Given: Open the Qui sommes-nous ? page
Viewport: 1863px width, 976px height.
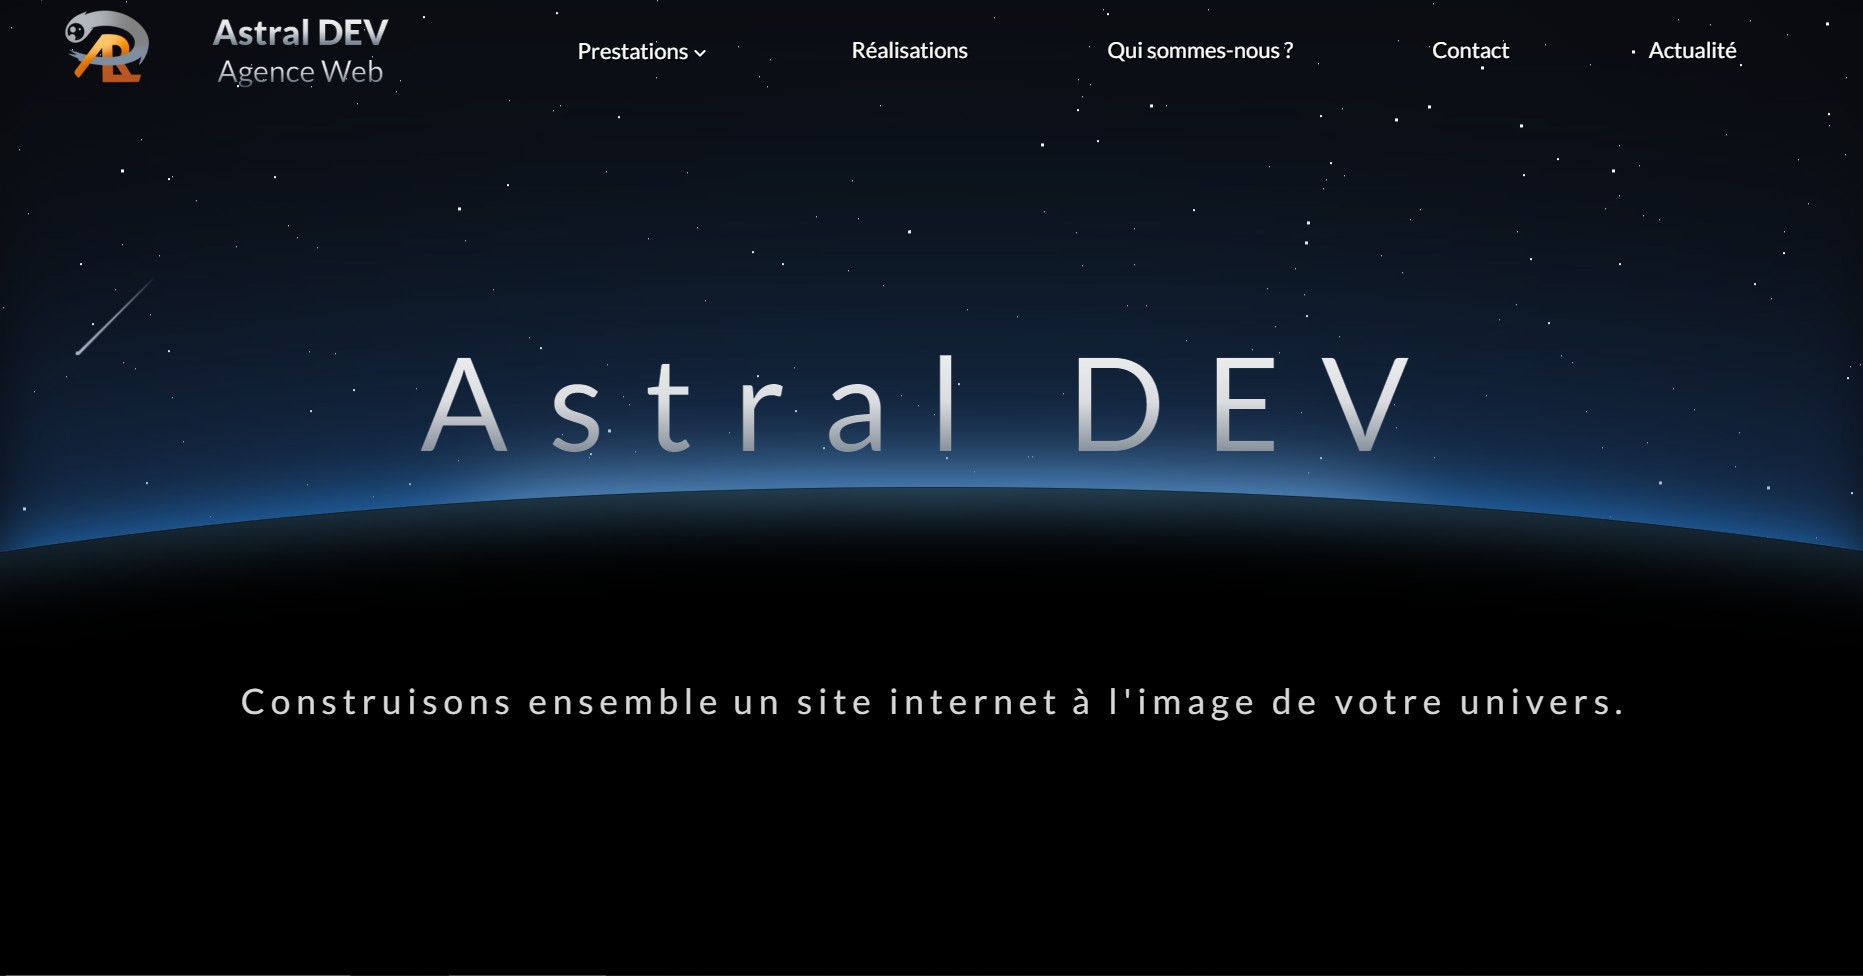Looking at the screenshot, I should (x=1200, y=50).
